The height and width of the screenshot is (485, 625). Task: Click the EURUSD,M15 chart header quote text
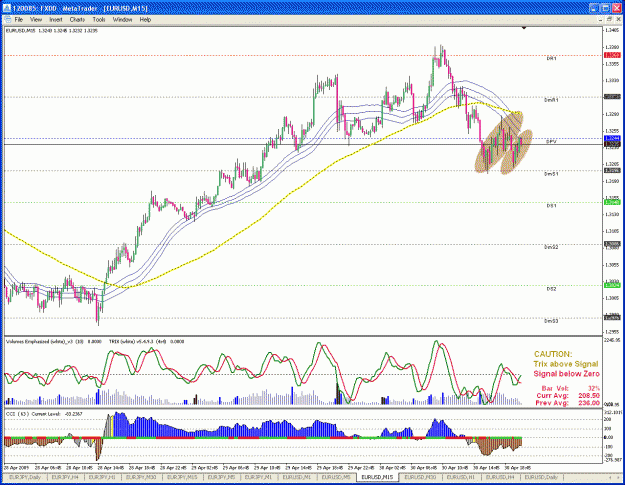[x=51, y=31]
